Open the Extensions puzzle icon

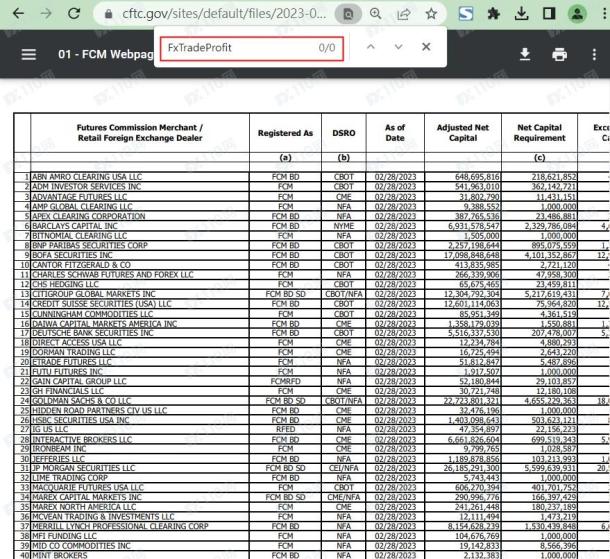pos(493,14)
